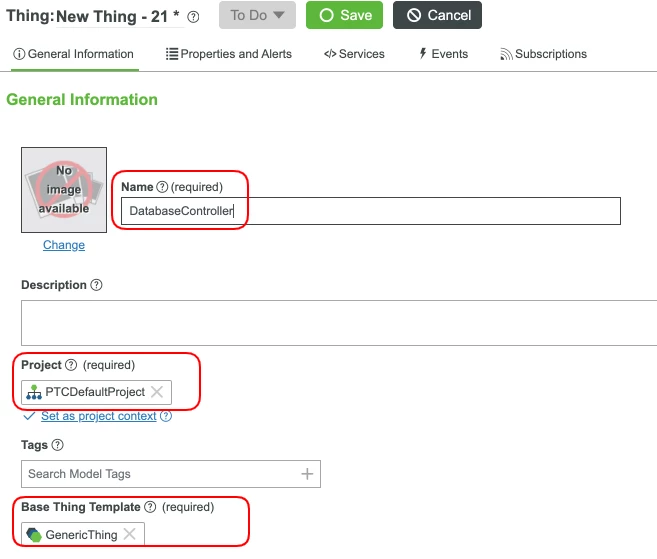Open help icon next to Thing title
The image size is (657, 559).
coord(193,17)
